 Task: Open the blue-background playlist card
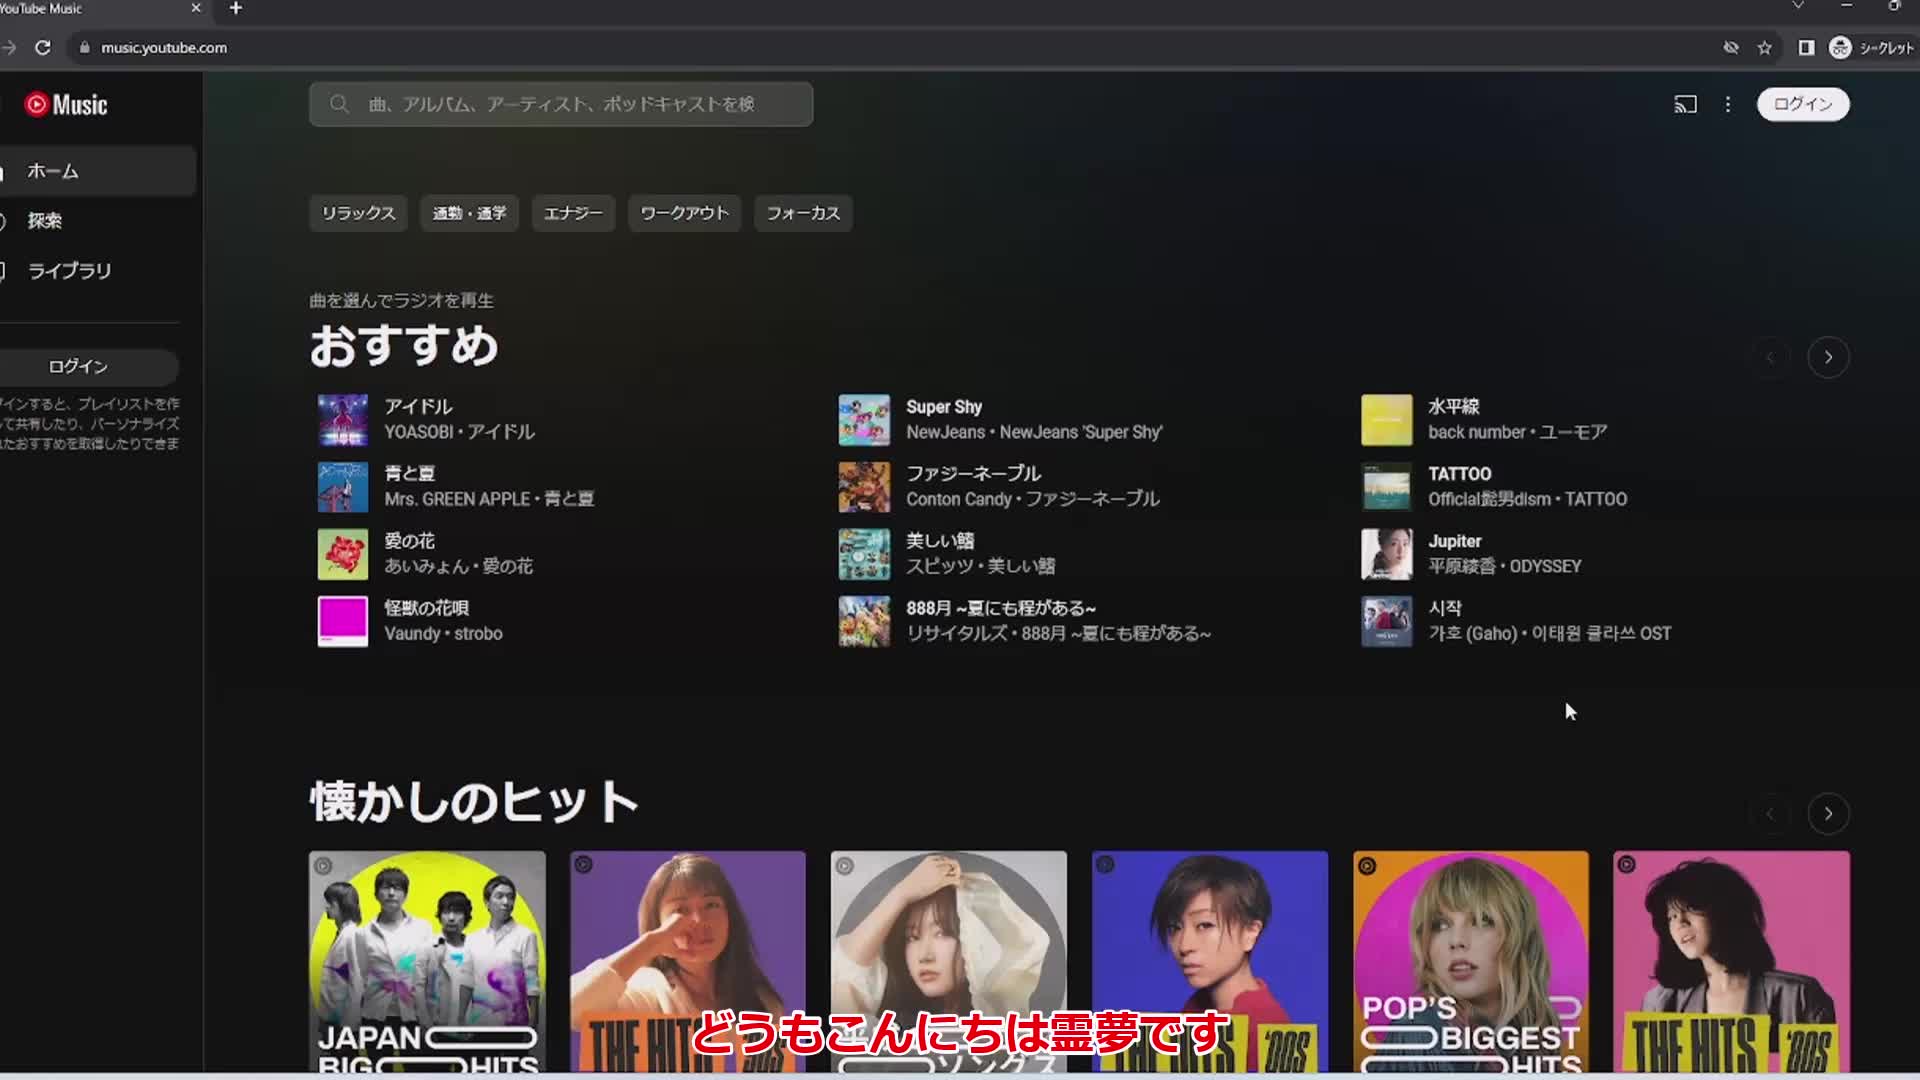(1210, 962)
